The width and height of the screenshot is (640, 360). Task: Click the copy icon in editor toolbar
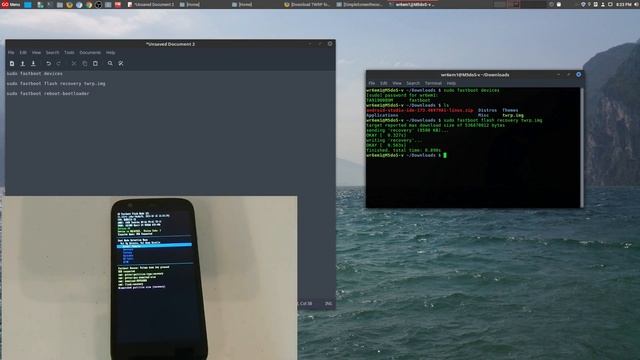[x=84, y=64]
